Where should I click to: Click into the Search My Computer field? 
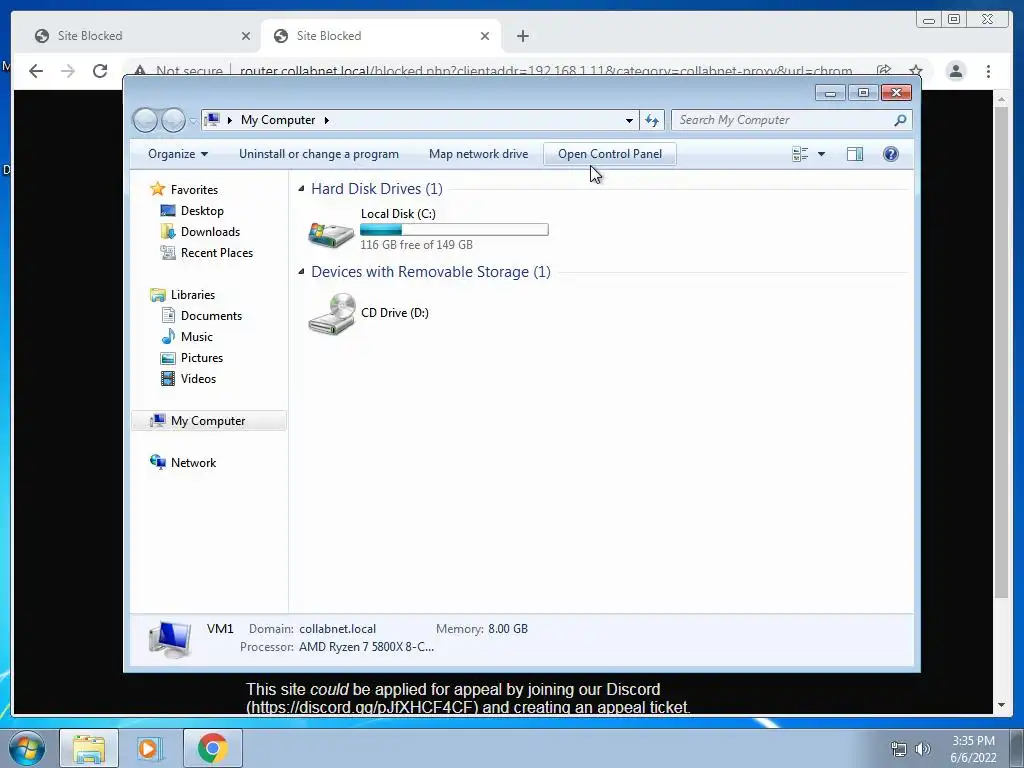pyautogui.click(x=784, y=120)
